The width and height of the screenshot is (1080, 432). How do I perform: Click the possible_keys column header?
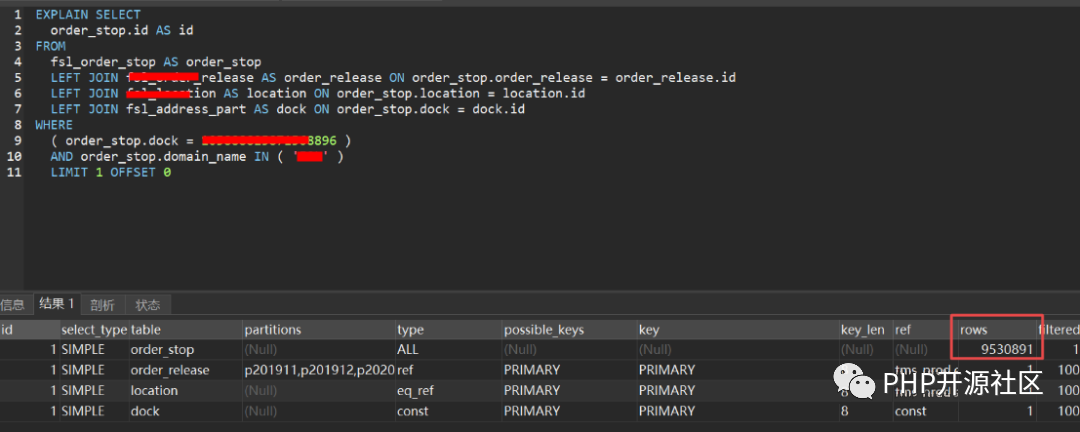pos(569,329)
